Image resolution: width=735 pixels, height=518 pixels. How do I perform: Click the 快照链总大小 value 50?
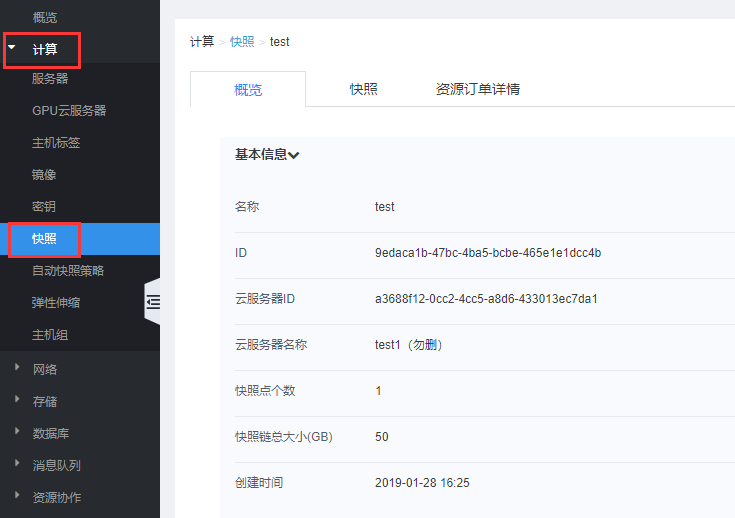click(x=382, y=436)
